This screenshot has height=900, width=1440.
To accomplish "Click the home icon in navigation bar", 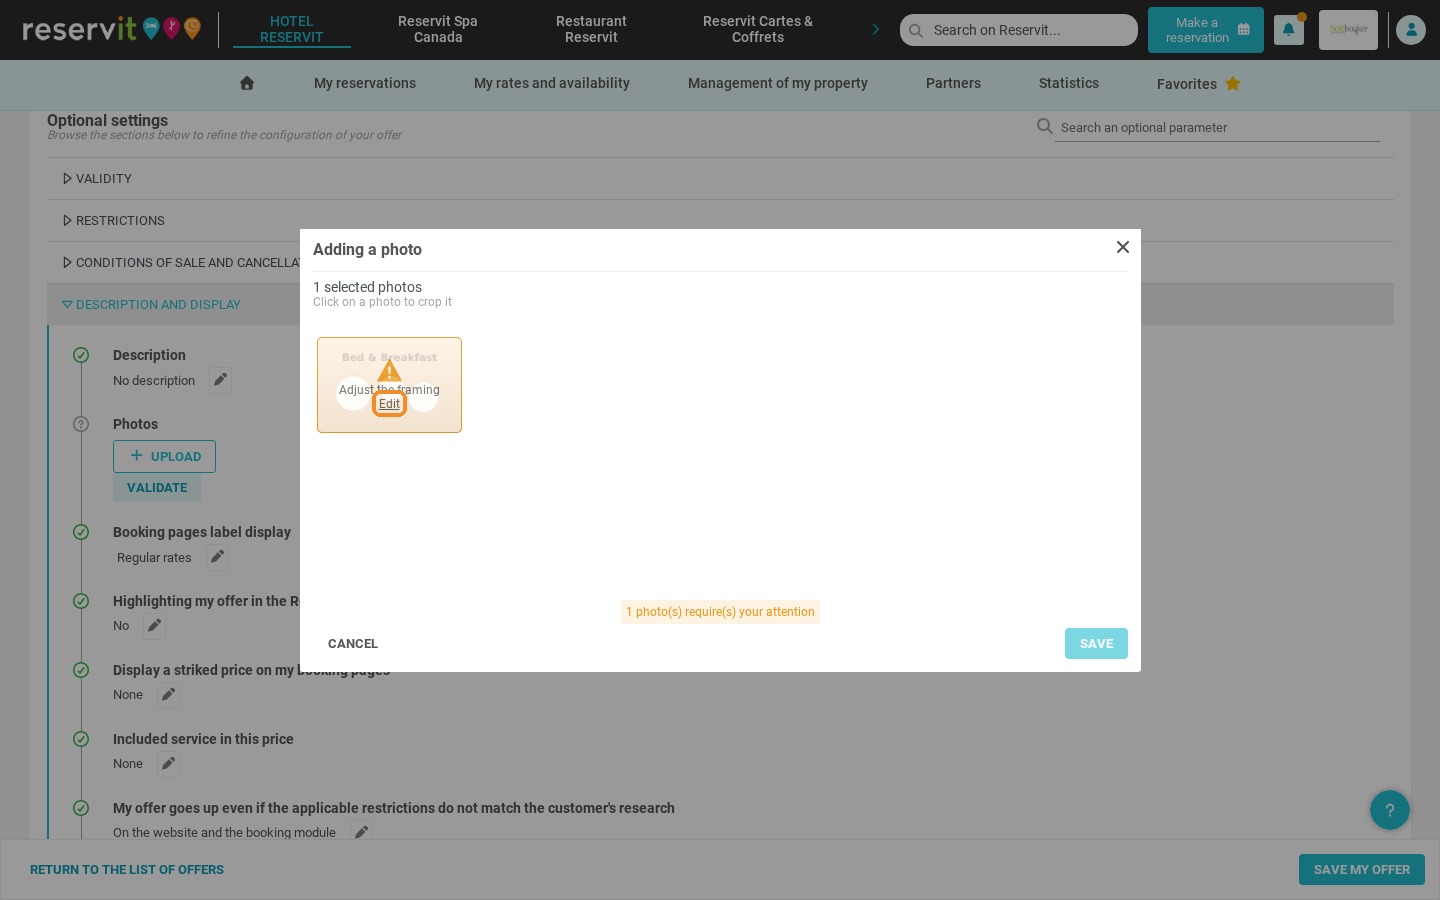I will (x=247, y=83).
